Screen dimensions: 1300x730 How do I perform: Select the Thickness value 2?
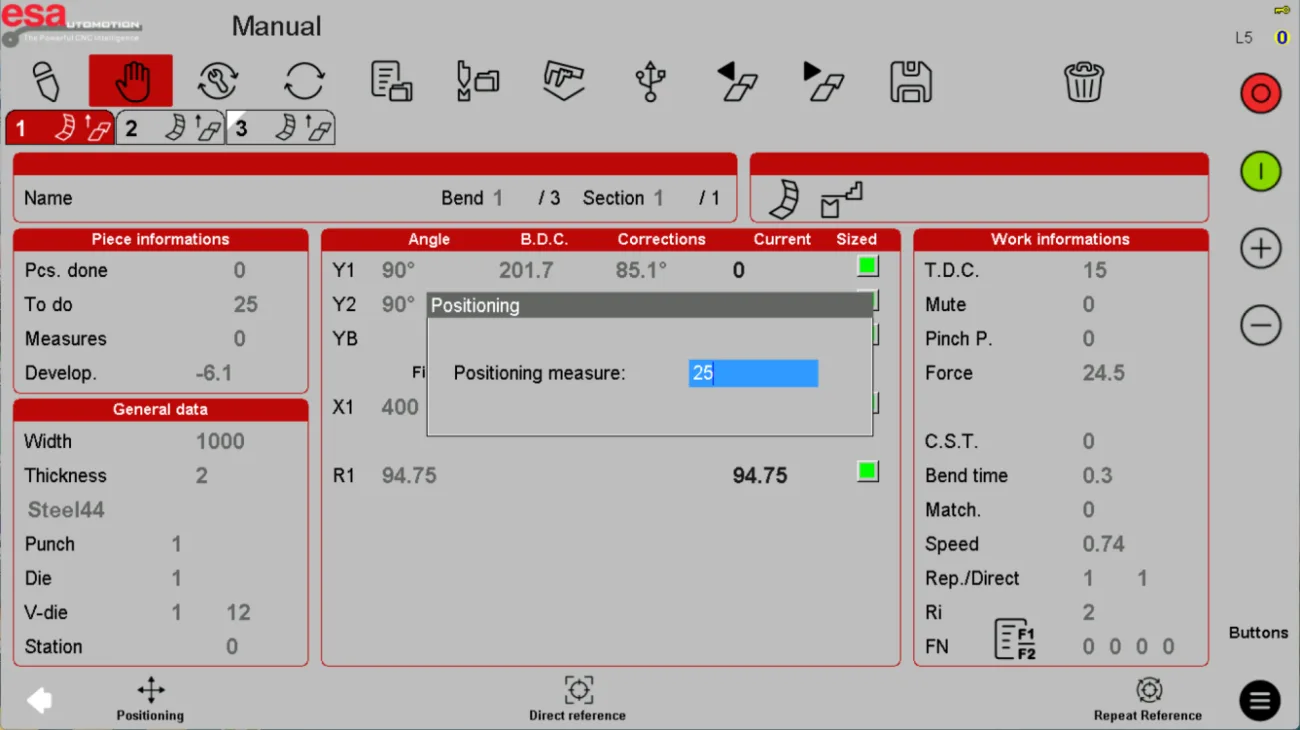201,476
